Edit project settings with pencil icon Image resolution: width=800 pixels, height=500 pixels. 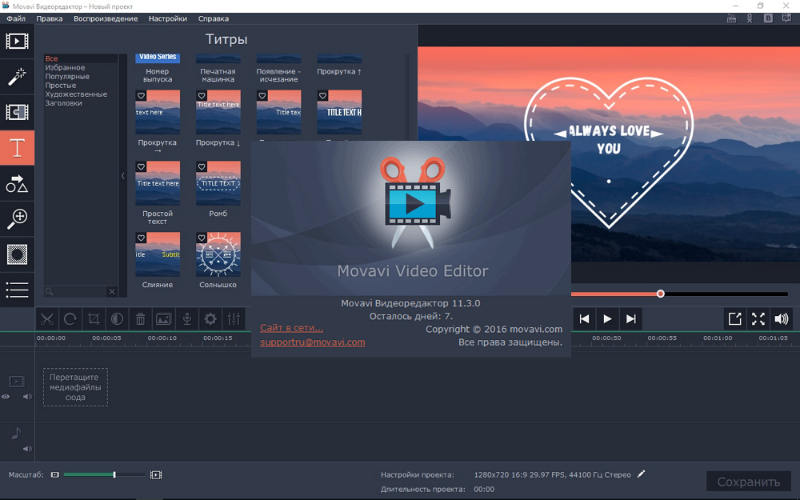point(641,474)
